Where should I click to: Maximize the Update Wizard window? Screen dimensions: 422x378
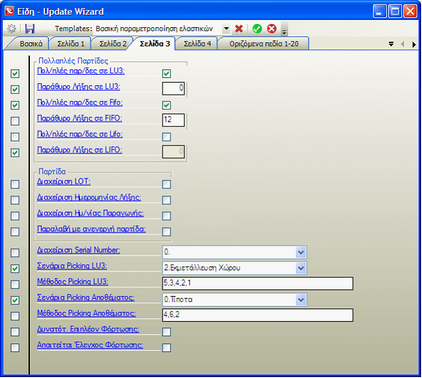click(x=395, y=11)
